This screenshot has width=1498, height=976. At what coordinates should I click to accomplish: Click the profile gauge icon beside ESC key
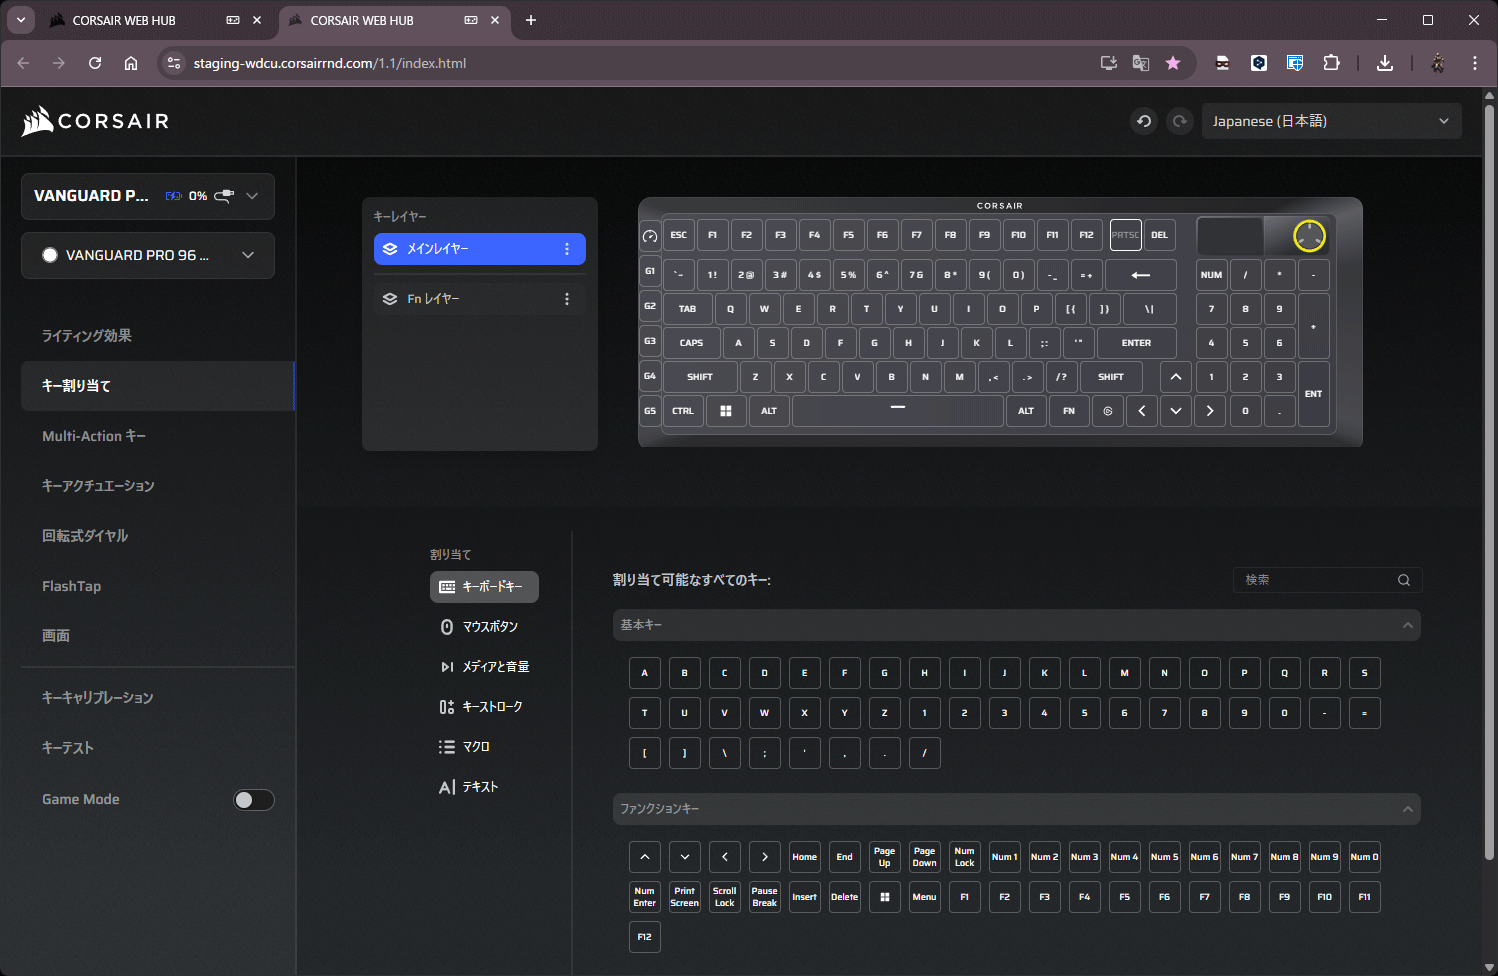(x=650, y=236)
